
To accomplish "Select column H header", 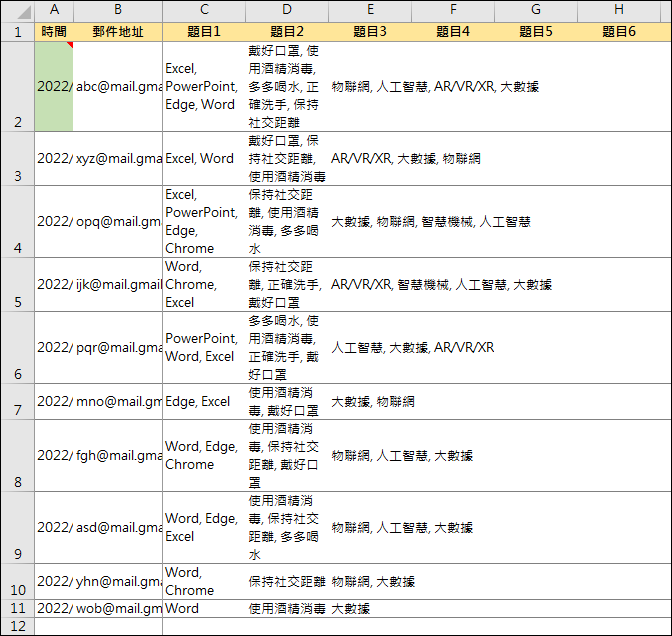I will (x=618, y=11).
